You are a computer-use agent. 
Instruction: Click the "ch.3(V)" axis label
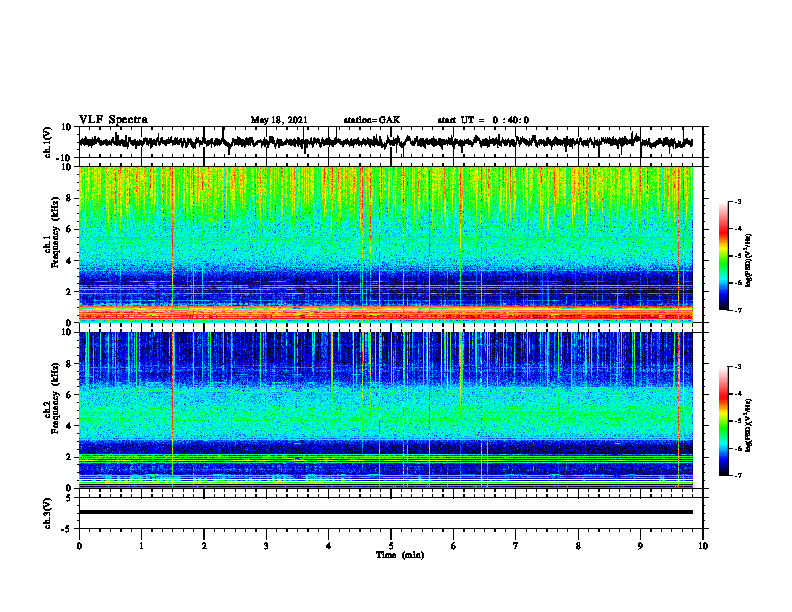pyautogui.click(x=48, y=514)
